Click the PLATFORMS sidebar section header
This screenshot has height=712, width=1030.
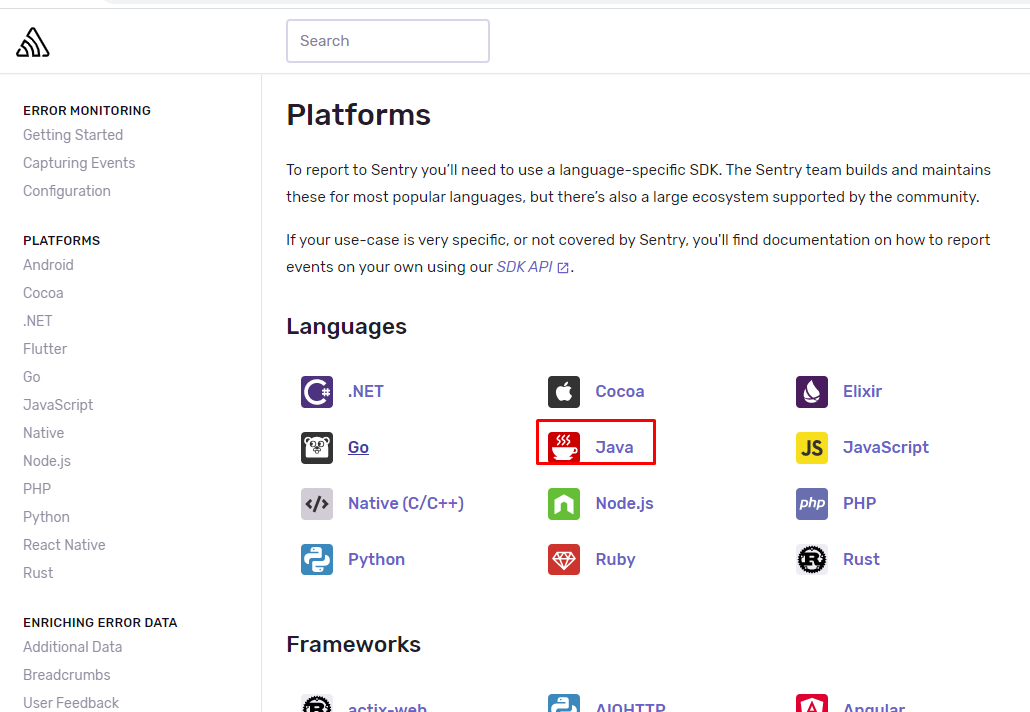(x=61, y=240)
